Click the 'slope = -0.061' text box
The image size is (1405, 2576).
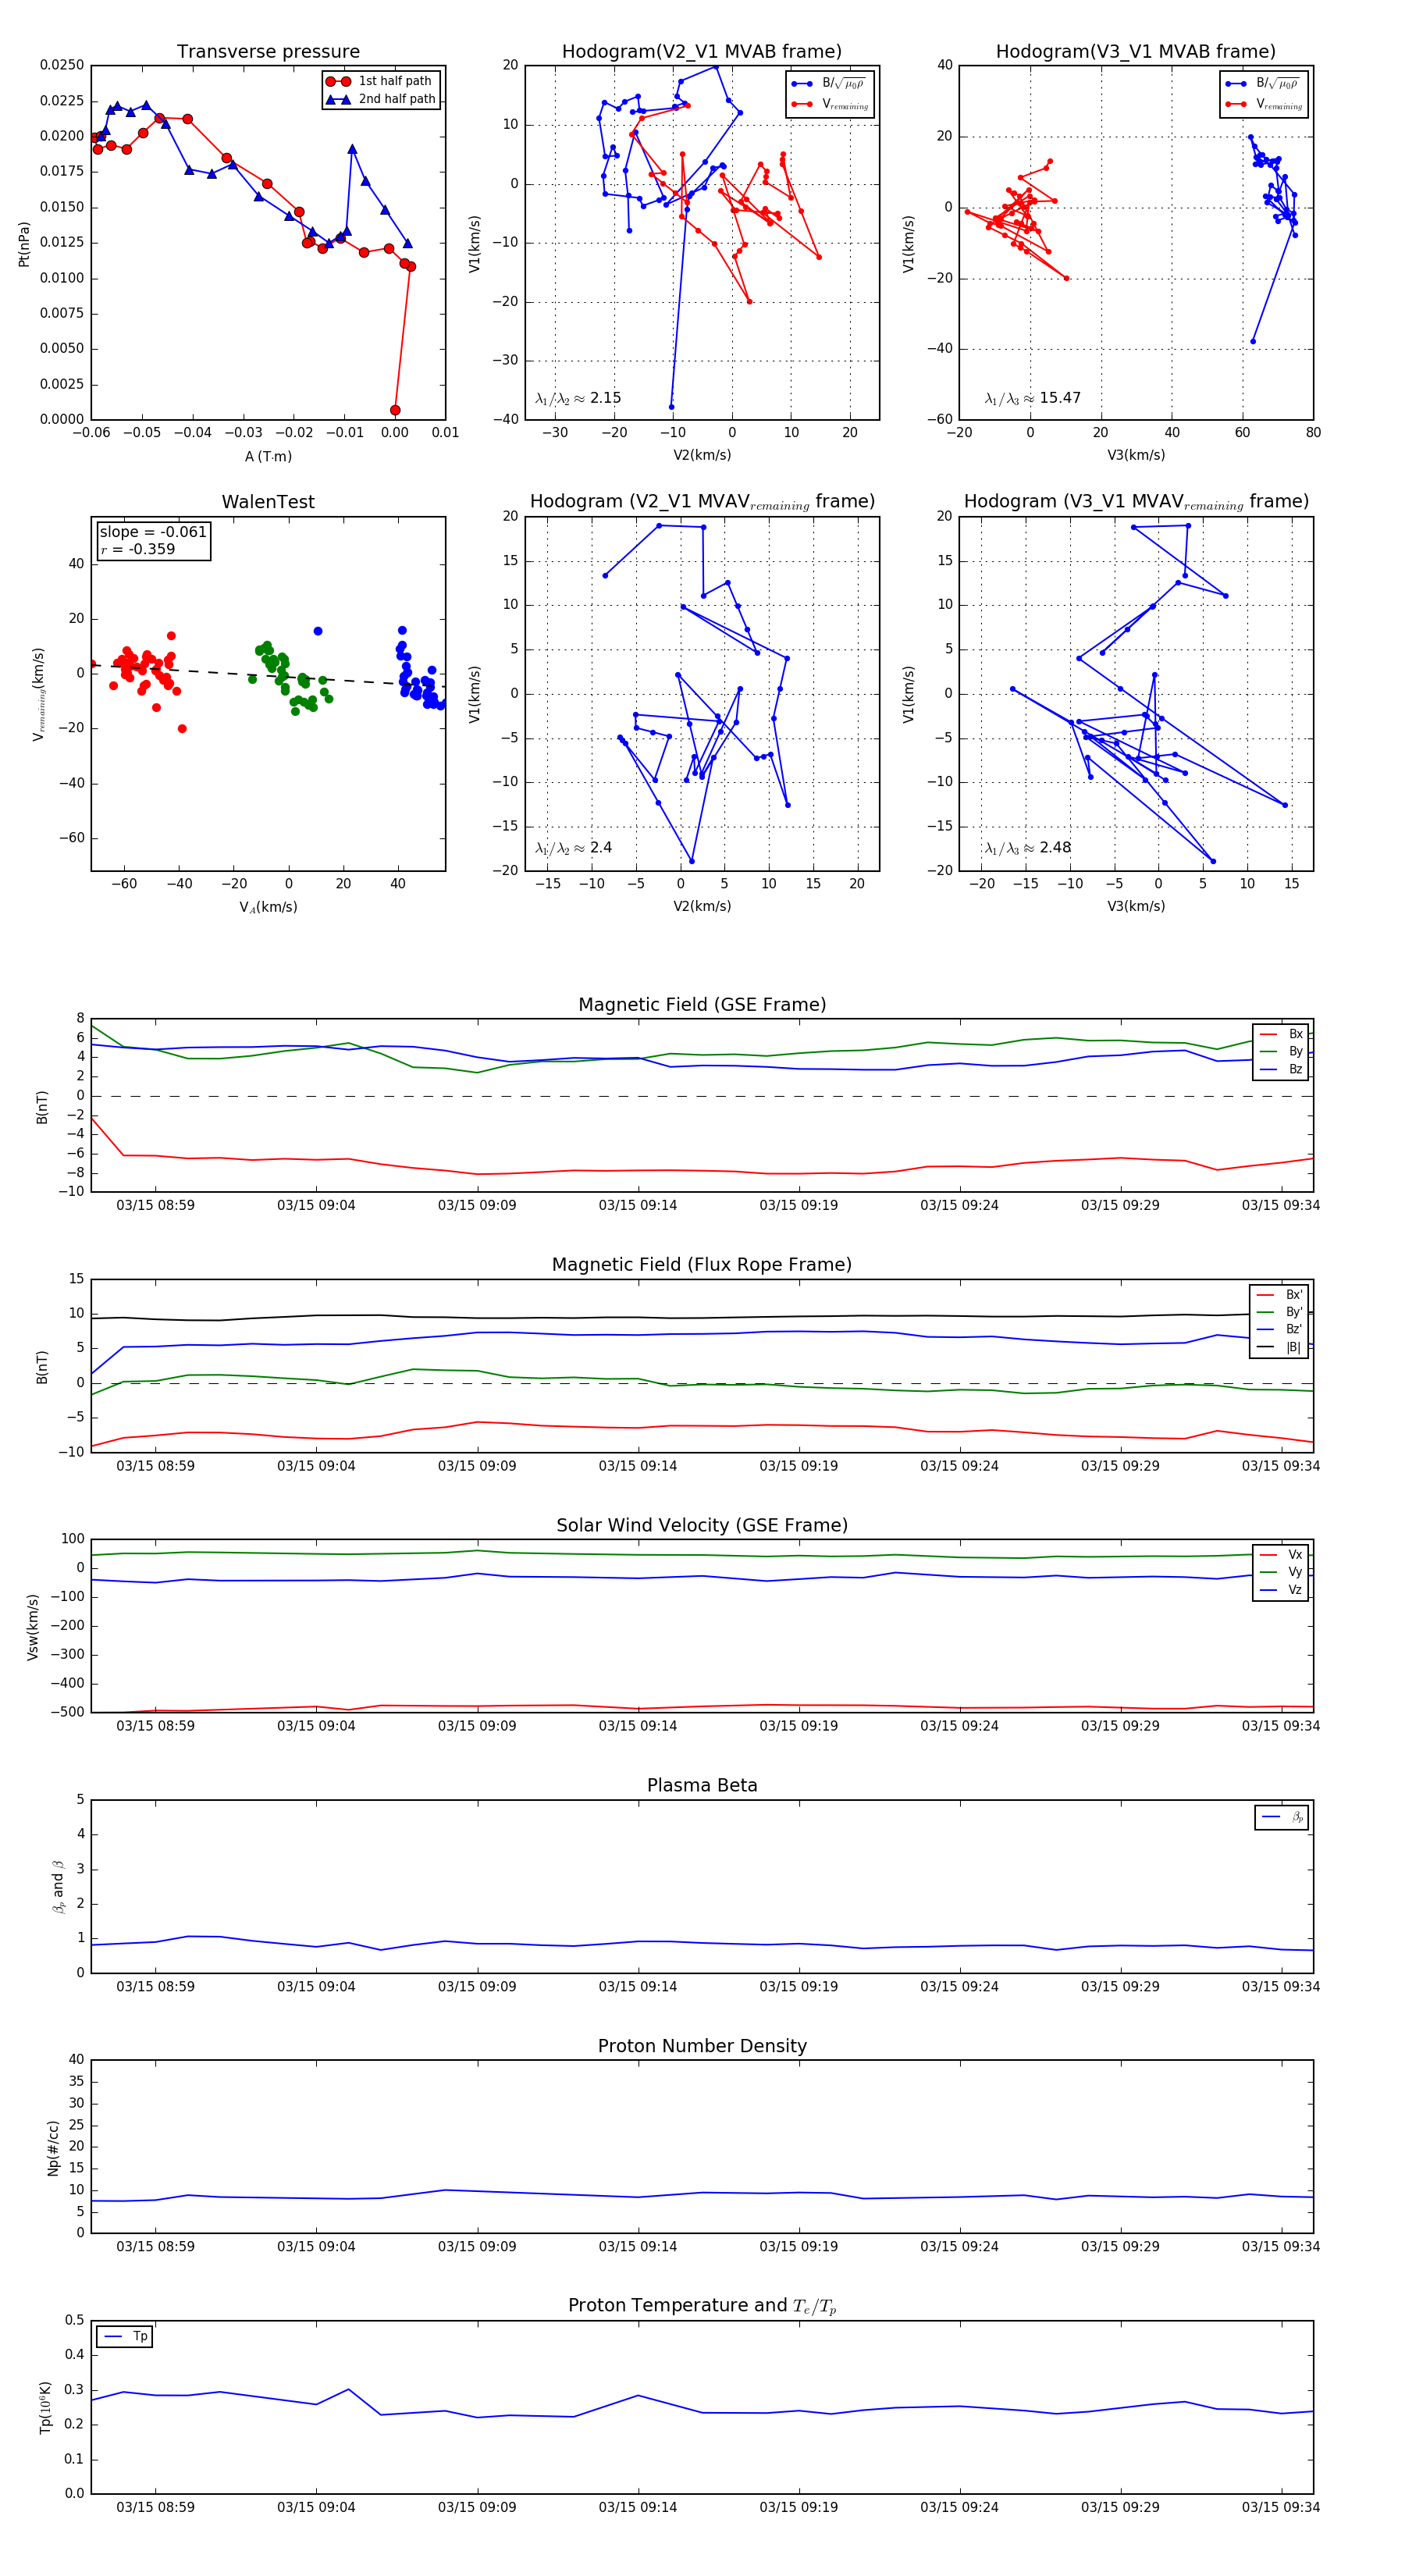(x=153, y=532)
